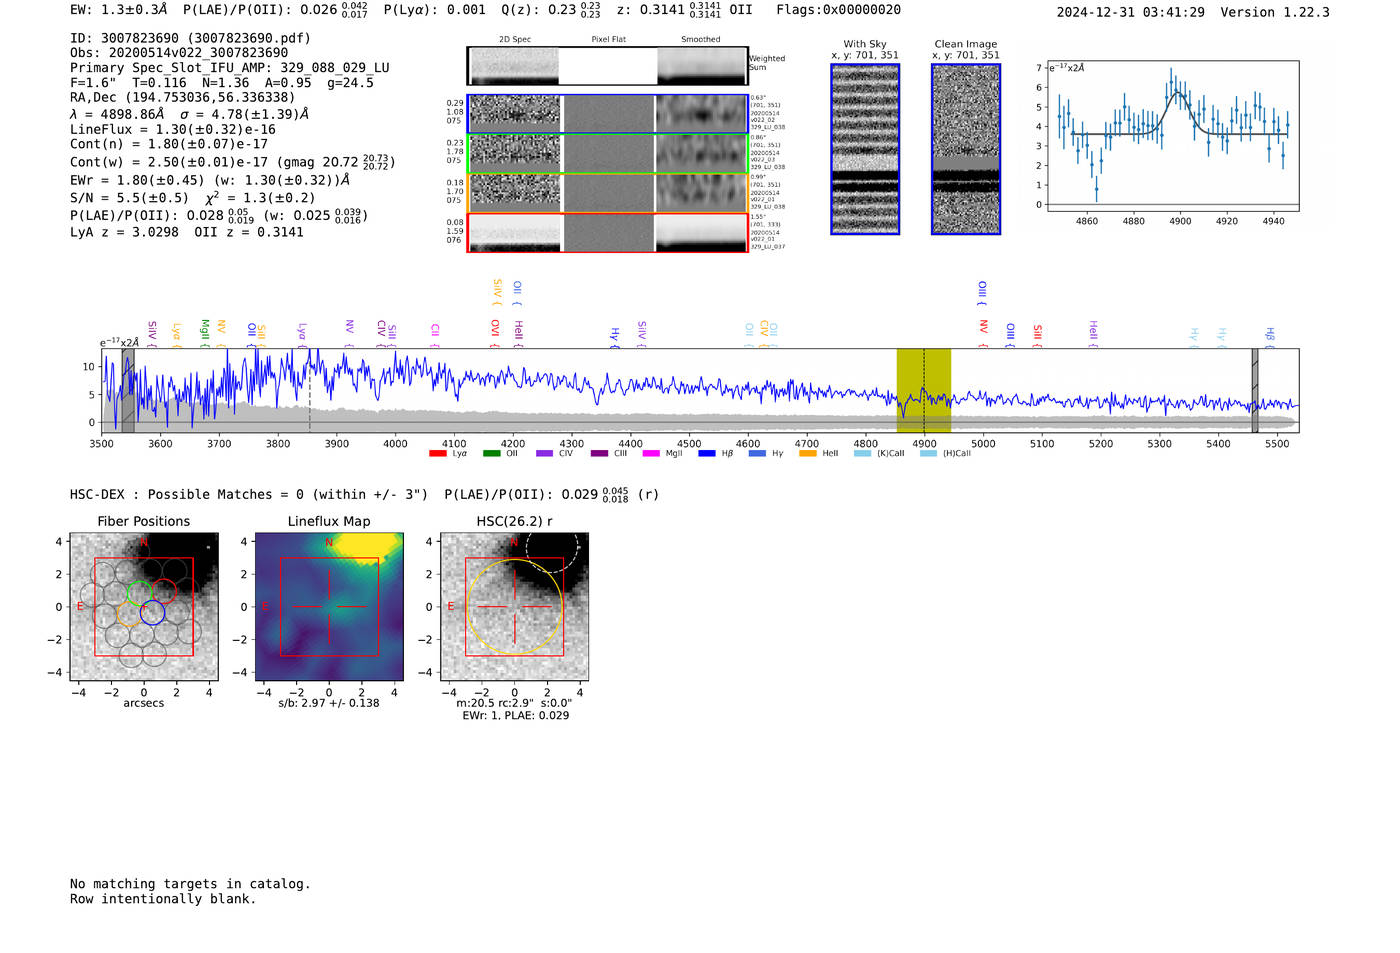Viewport: 1400px width, 953px height.
Task: Open the HSC(26.2) r image
Action: (x=514, y=607)
